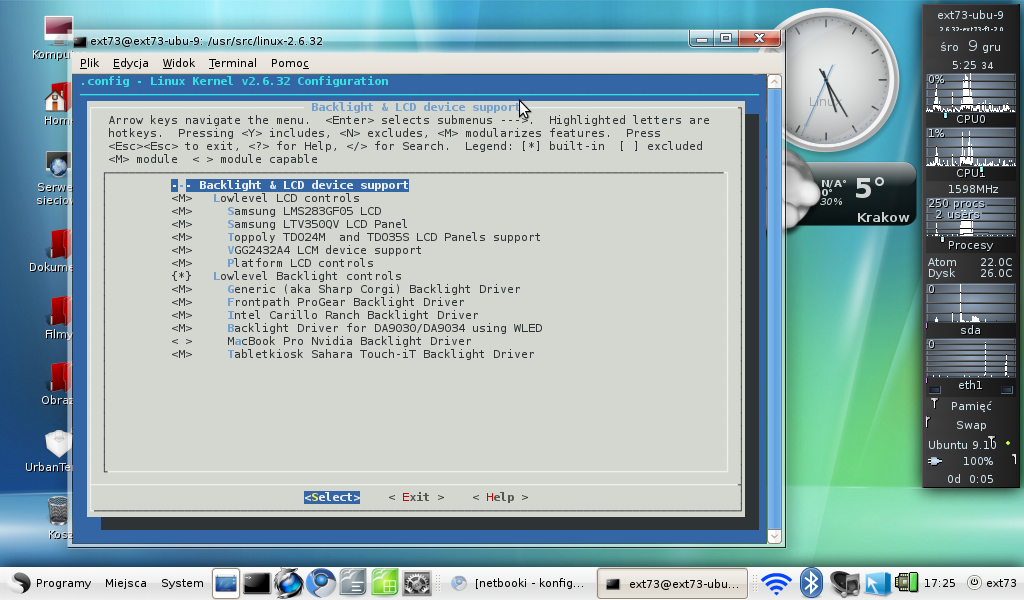Click the < Help > button

click(x=500, y=497)
